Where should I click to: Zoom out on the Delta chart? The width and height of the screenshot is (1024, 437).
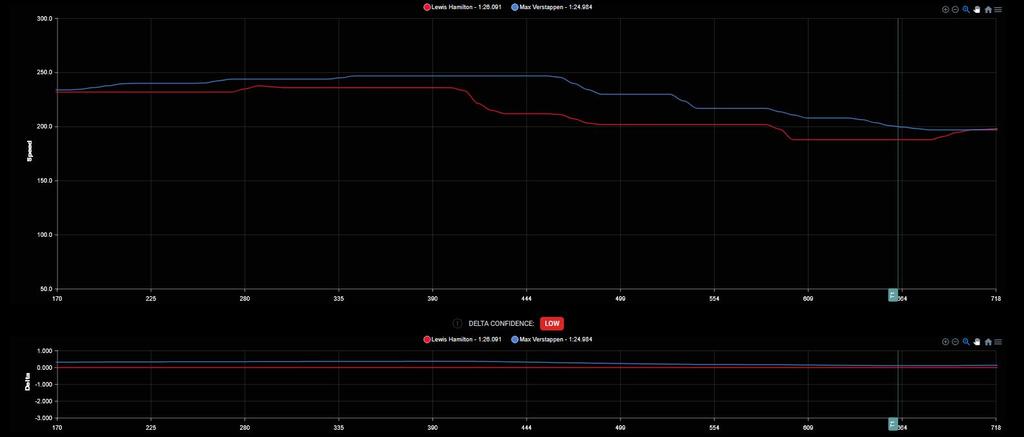coord(955,342)
